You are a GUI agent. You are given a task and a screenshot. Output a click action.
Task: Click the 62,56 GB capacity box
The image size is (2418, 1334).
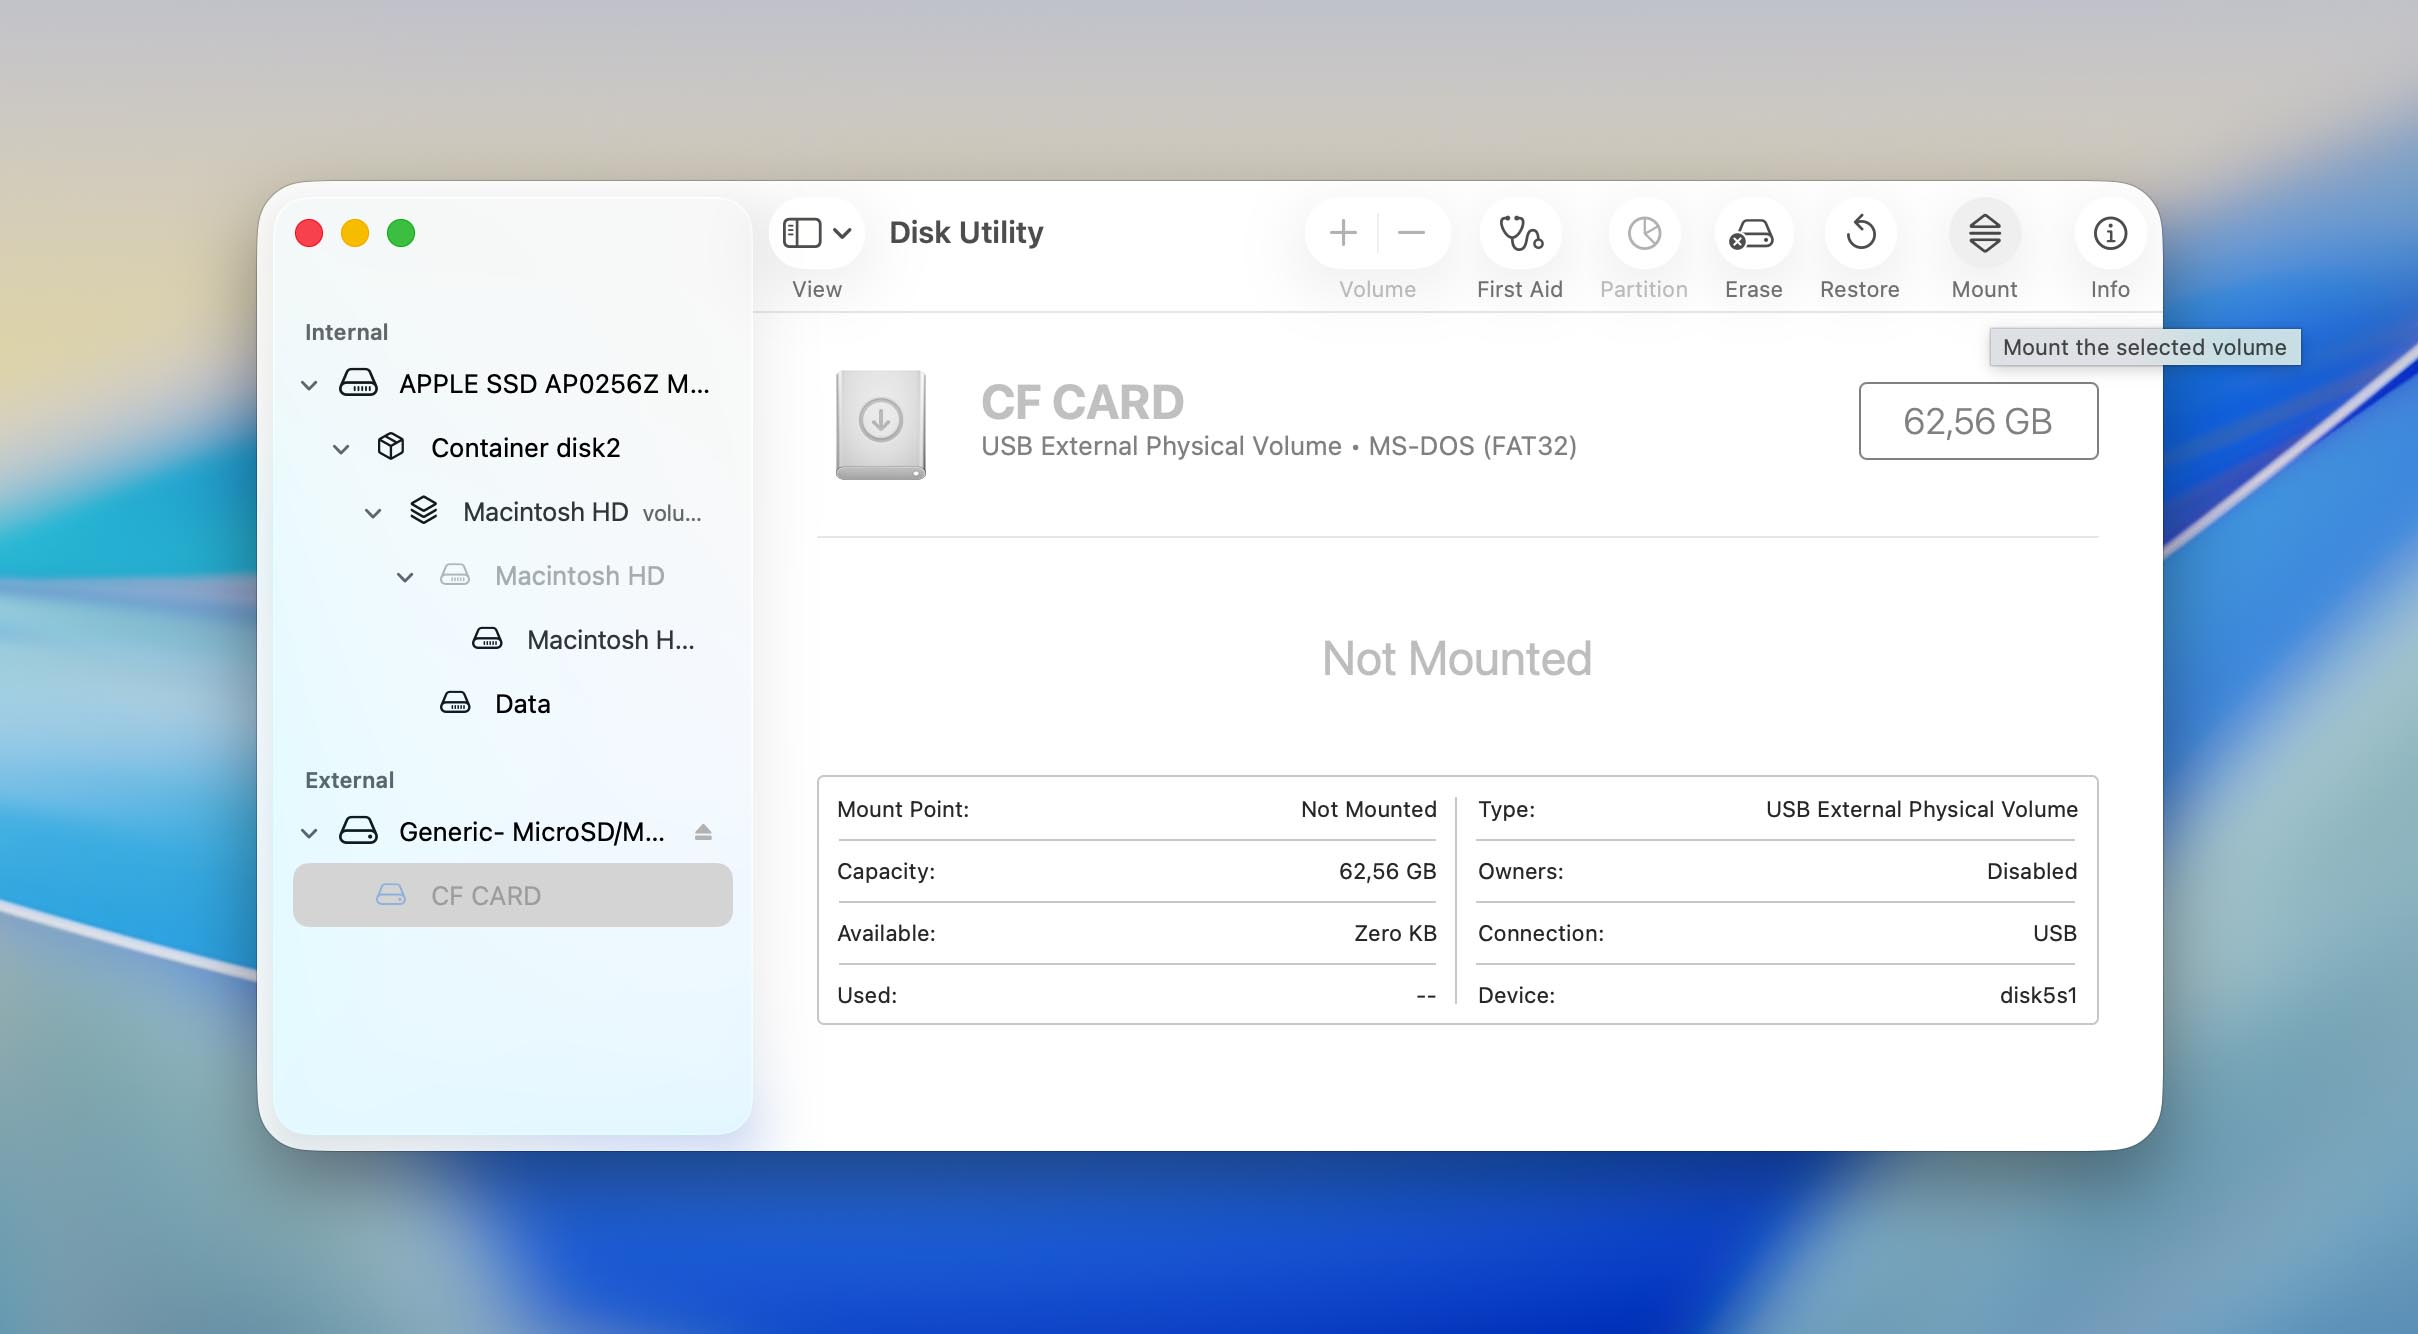pyautogui.click(x=1977, y=421)
